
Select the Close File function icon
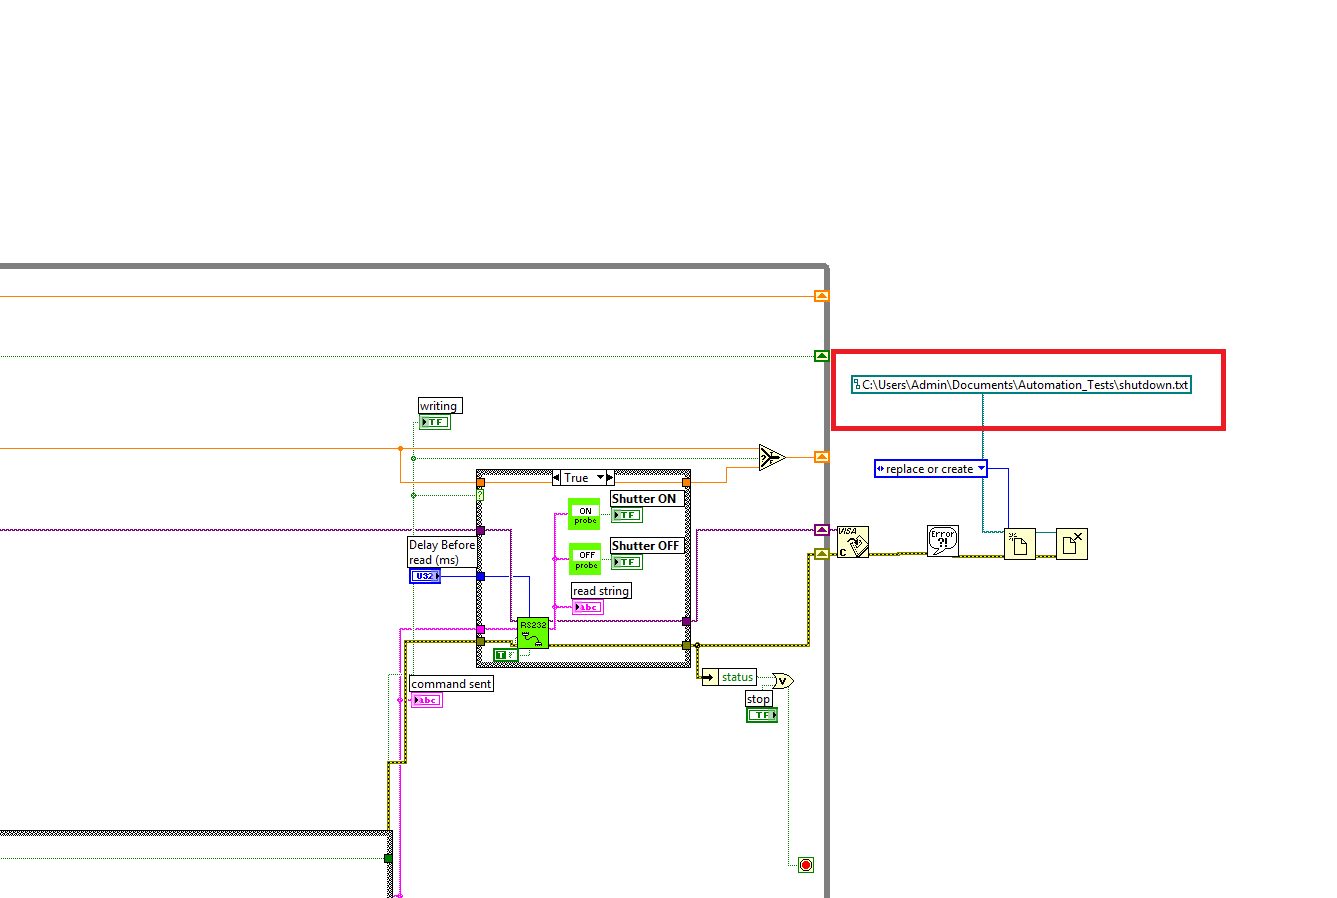[1071, 544]
